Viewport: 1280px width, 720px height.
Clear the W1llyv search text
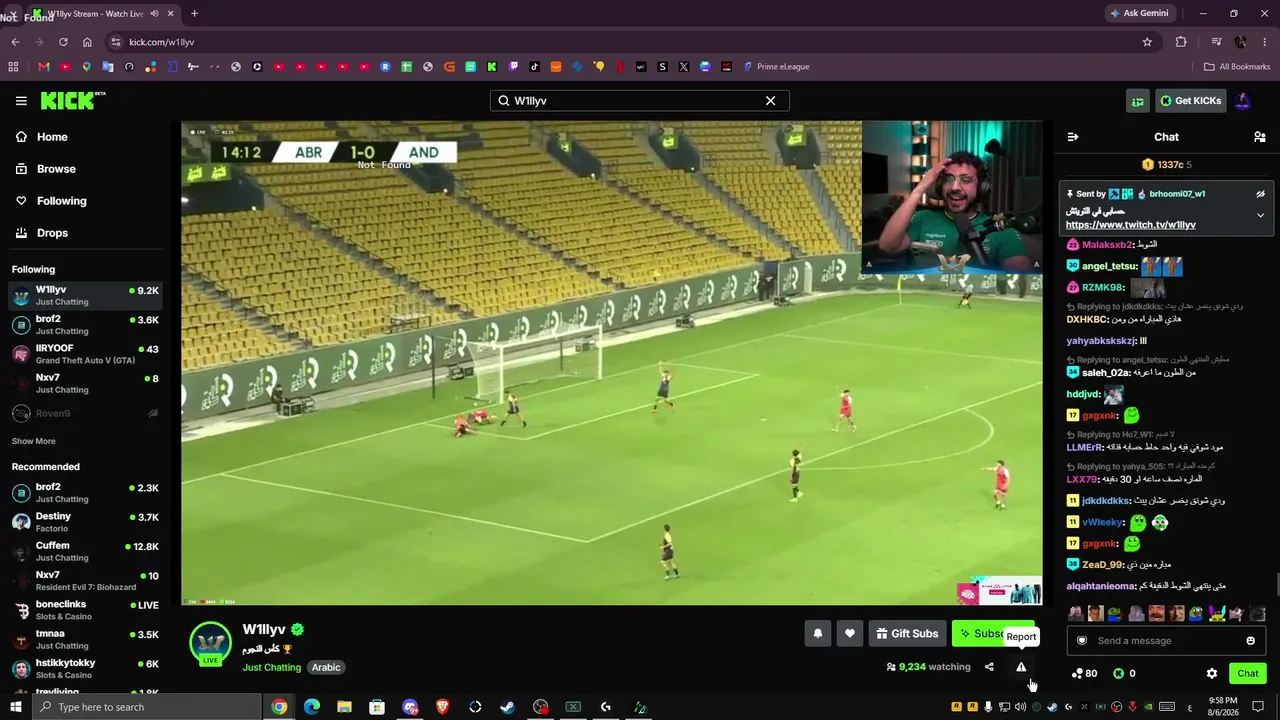pyautogui.click(x=770, y=101)
